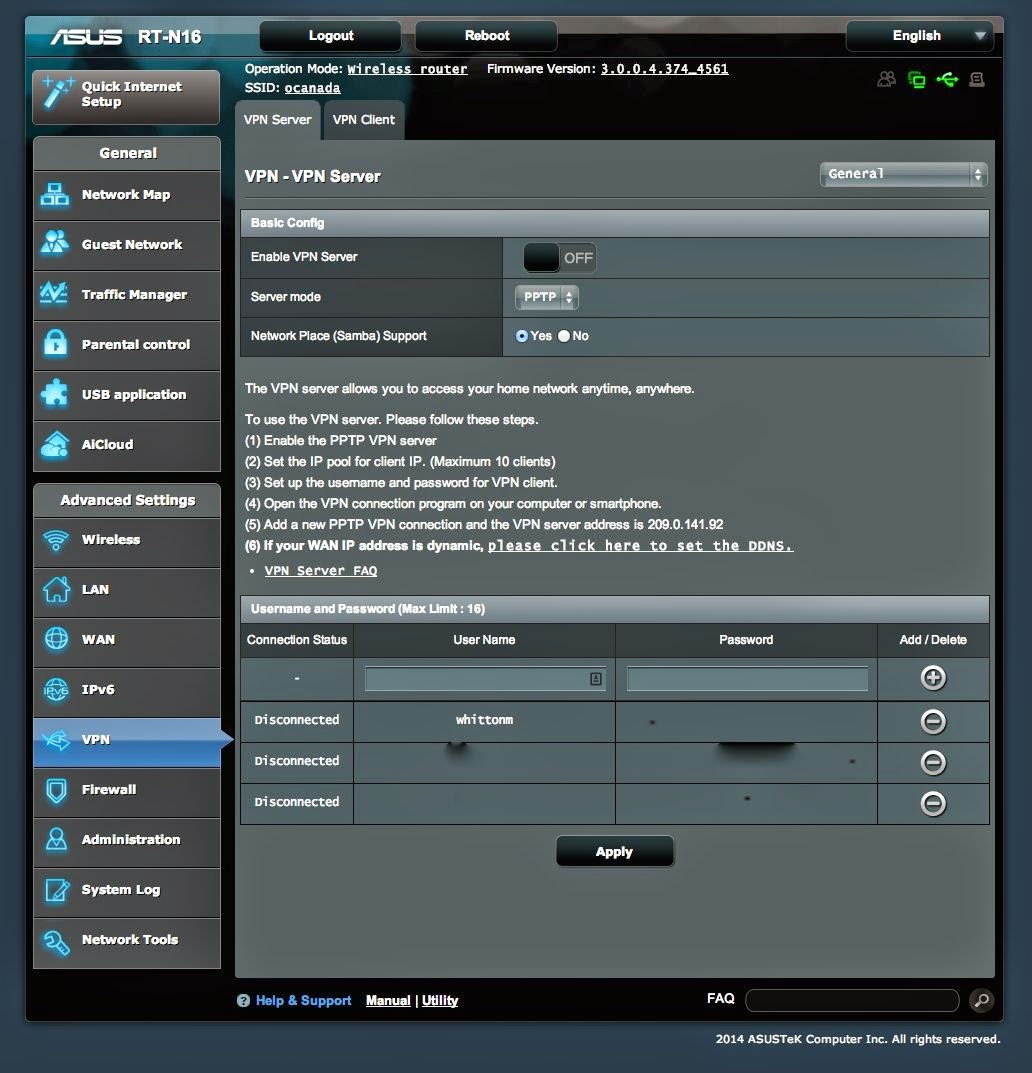Select Yes for Samba support
This screenshot has height=1073, width=1032.
[x=521, y=336]
